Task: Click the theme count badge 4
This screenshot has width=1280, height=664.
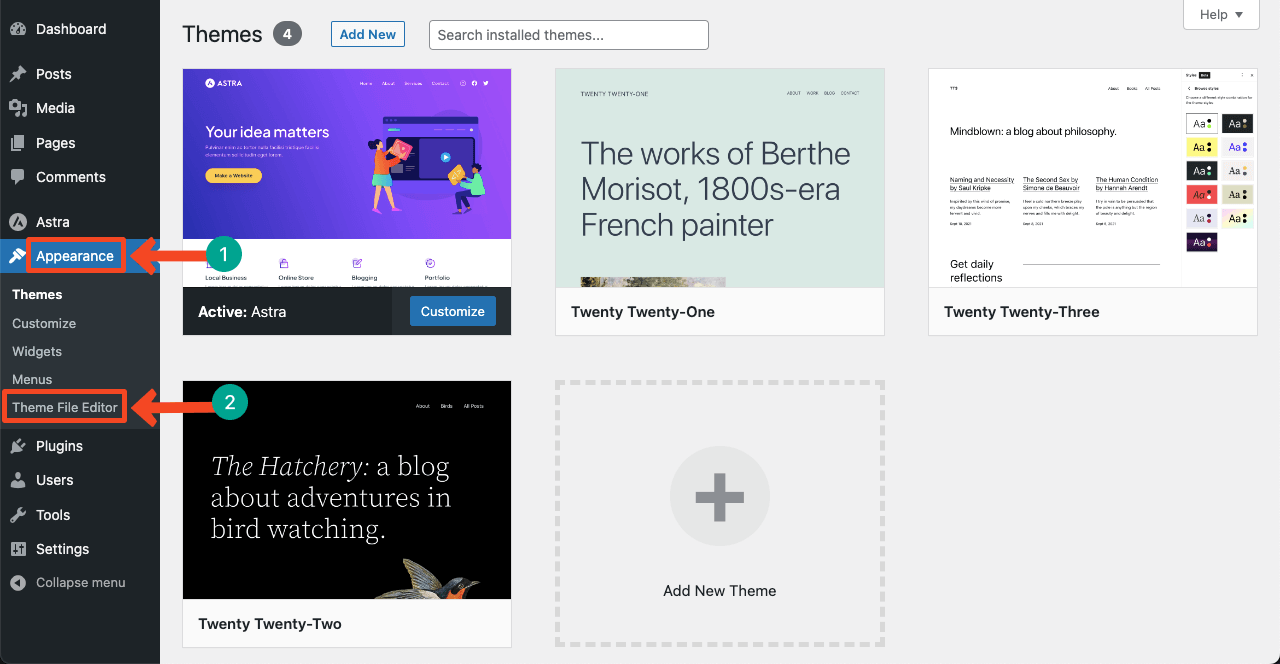Action: (287, 34)
